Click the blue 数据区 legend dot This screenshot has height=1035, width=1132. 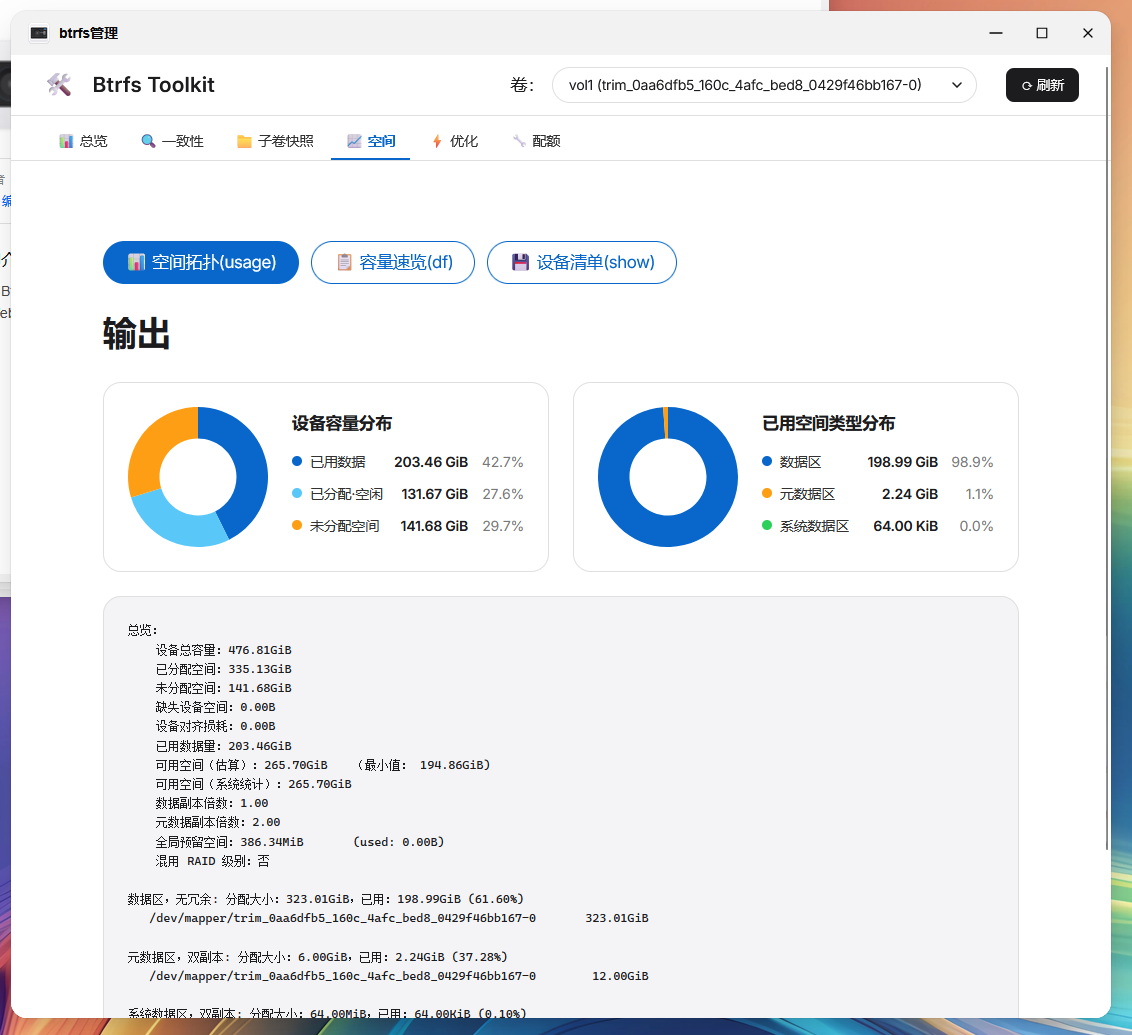click(x=767, y=461)
